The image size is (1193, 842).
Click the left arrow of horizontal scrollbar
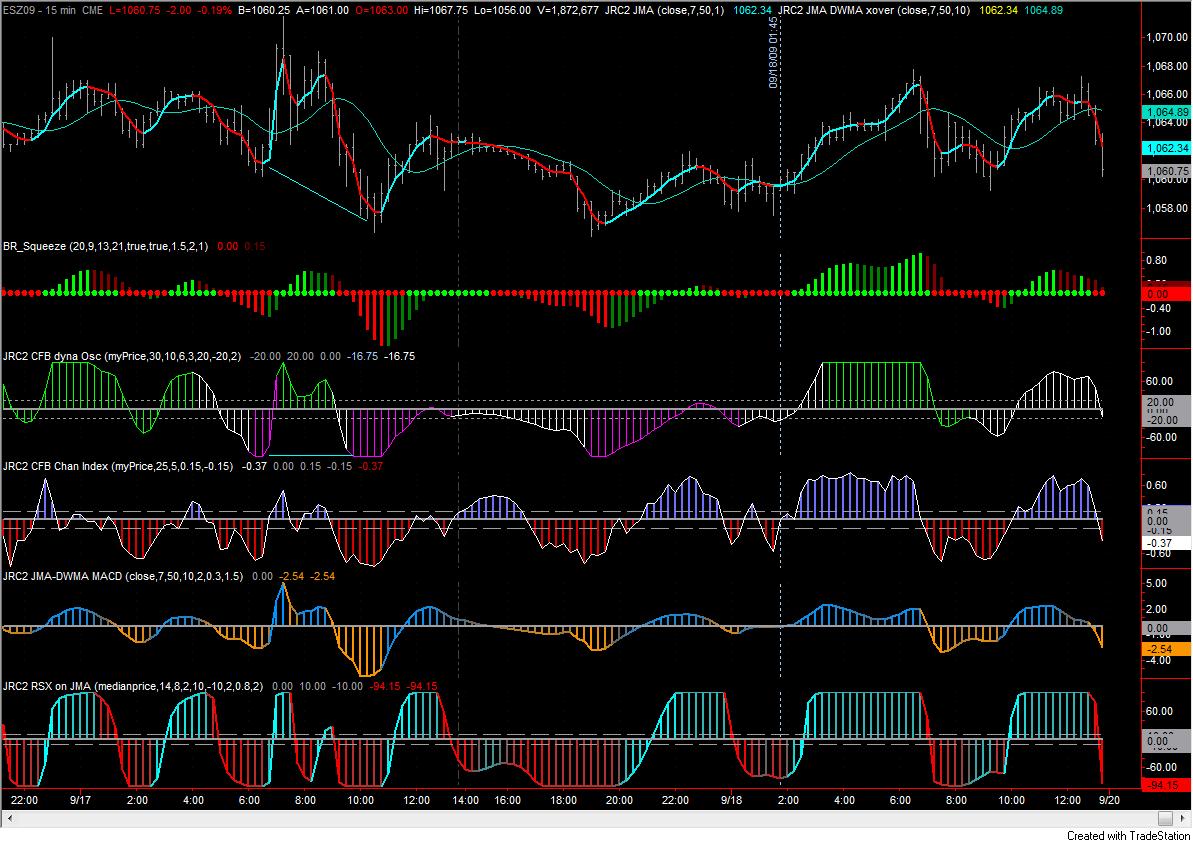coord(8,818)
